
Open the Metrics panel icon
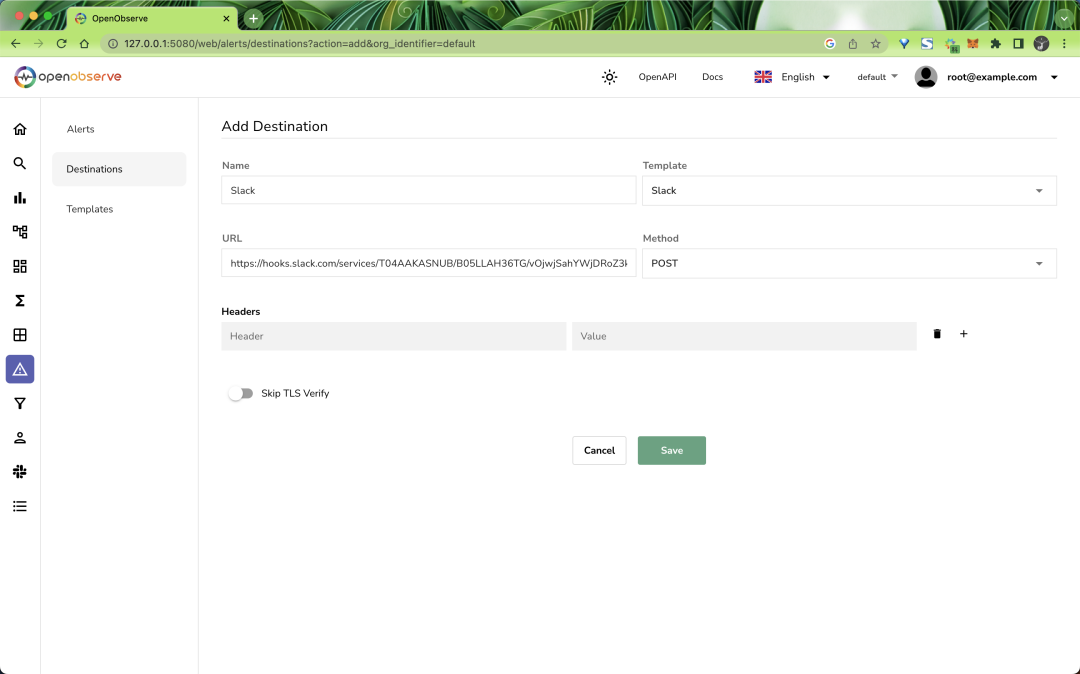pyautogui.click(x=20, y=197)
